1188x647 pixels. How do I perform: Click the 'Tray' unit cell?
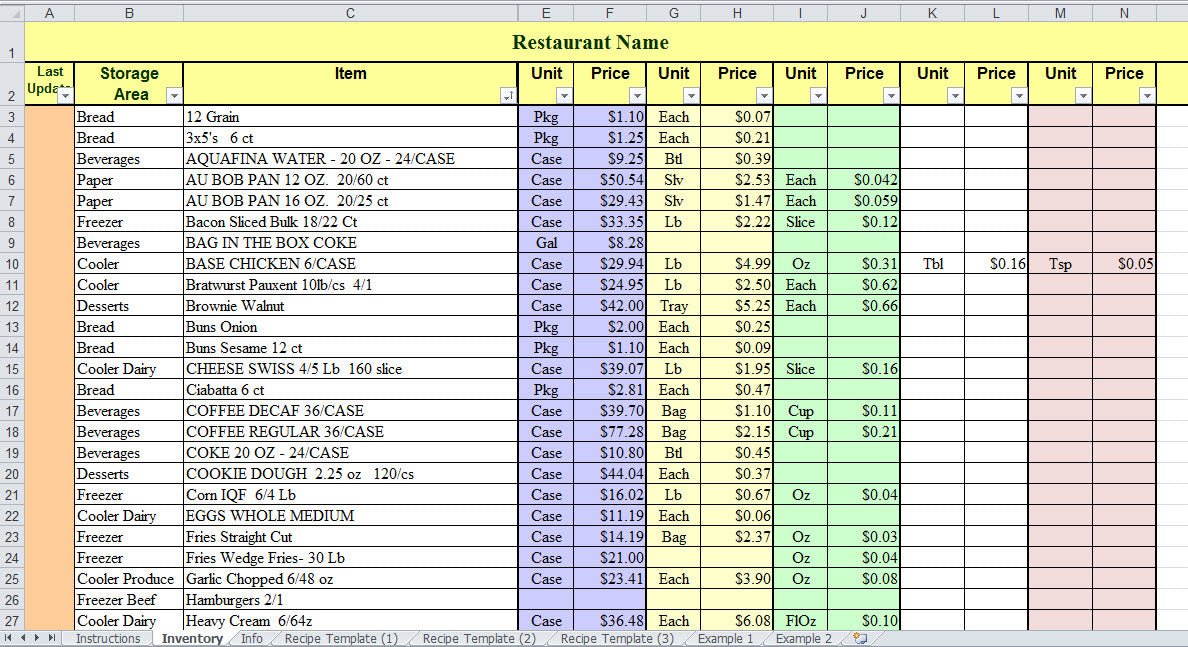pos(674,306)
